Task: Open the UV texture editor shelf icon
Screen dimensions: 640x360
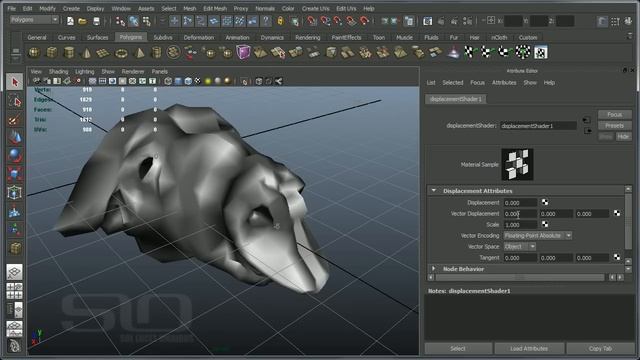Action: [541, 52]
